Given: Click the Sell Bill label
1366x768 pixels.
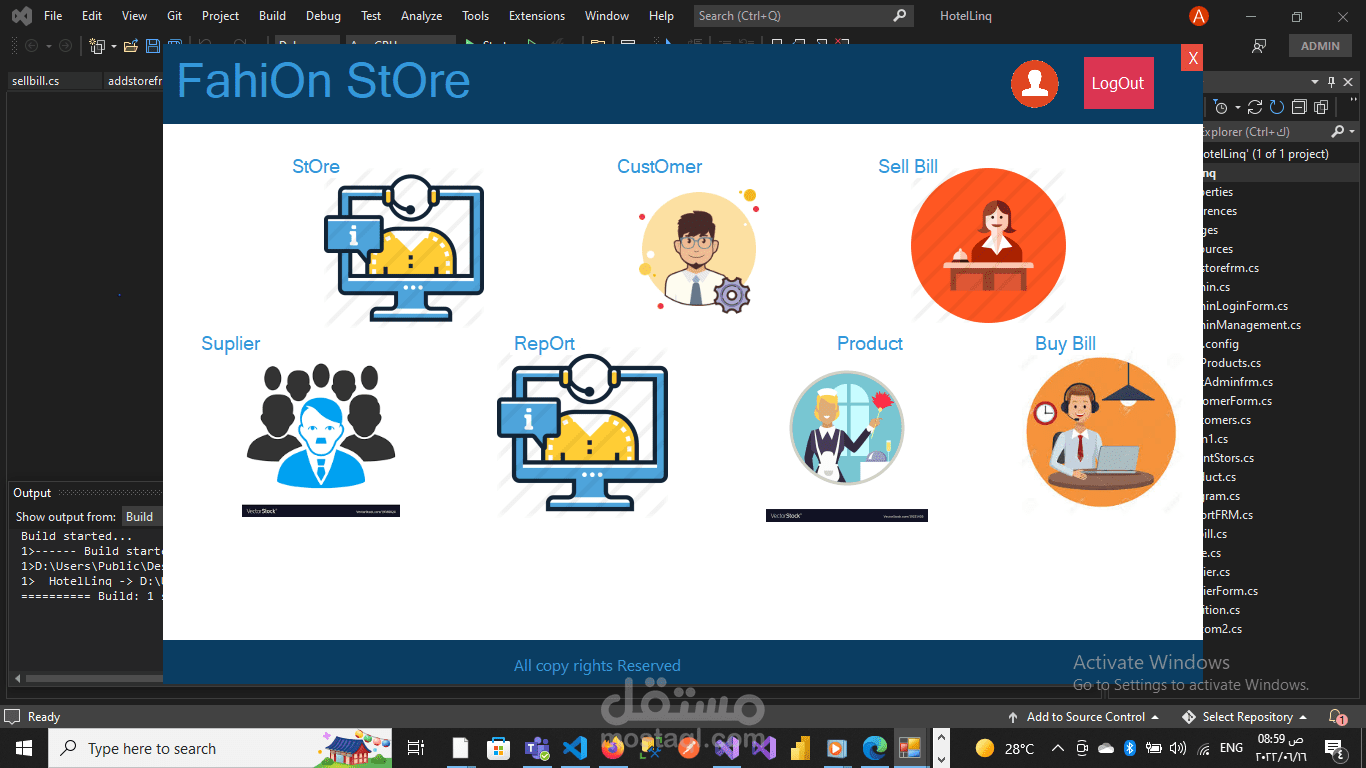Looking at the screenshot, I should pos(908,167).
